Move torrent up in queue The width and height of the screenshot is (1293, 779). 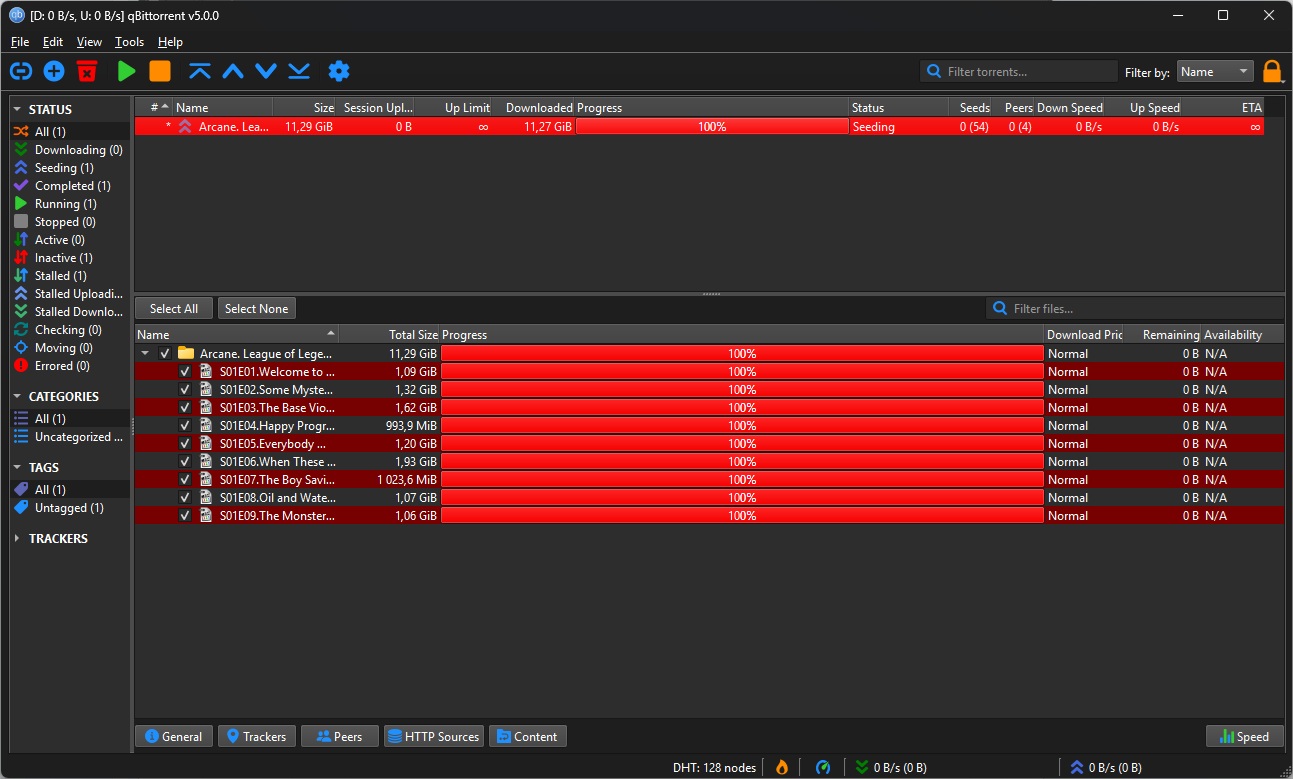(233, 71)
